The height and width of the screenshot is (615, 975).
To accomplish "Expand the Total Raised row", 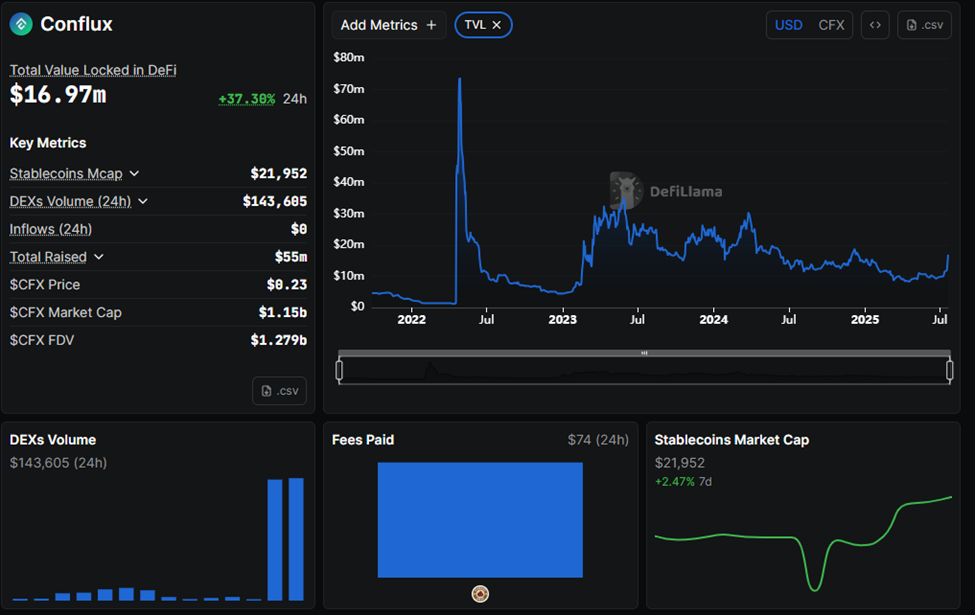I will 98,257.
